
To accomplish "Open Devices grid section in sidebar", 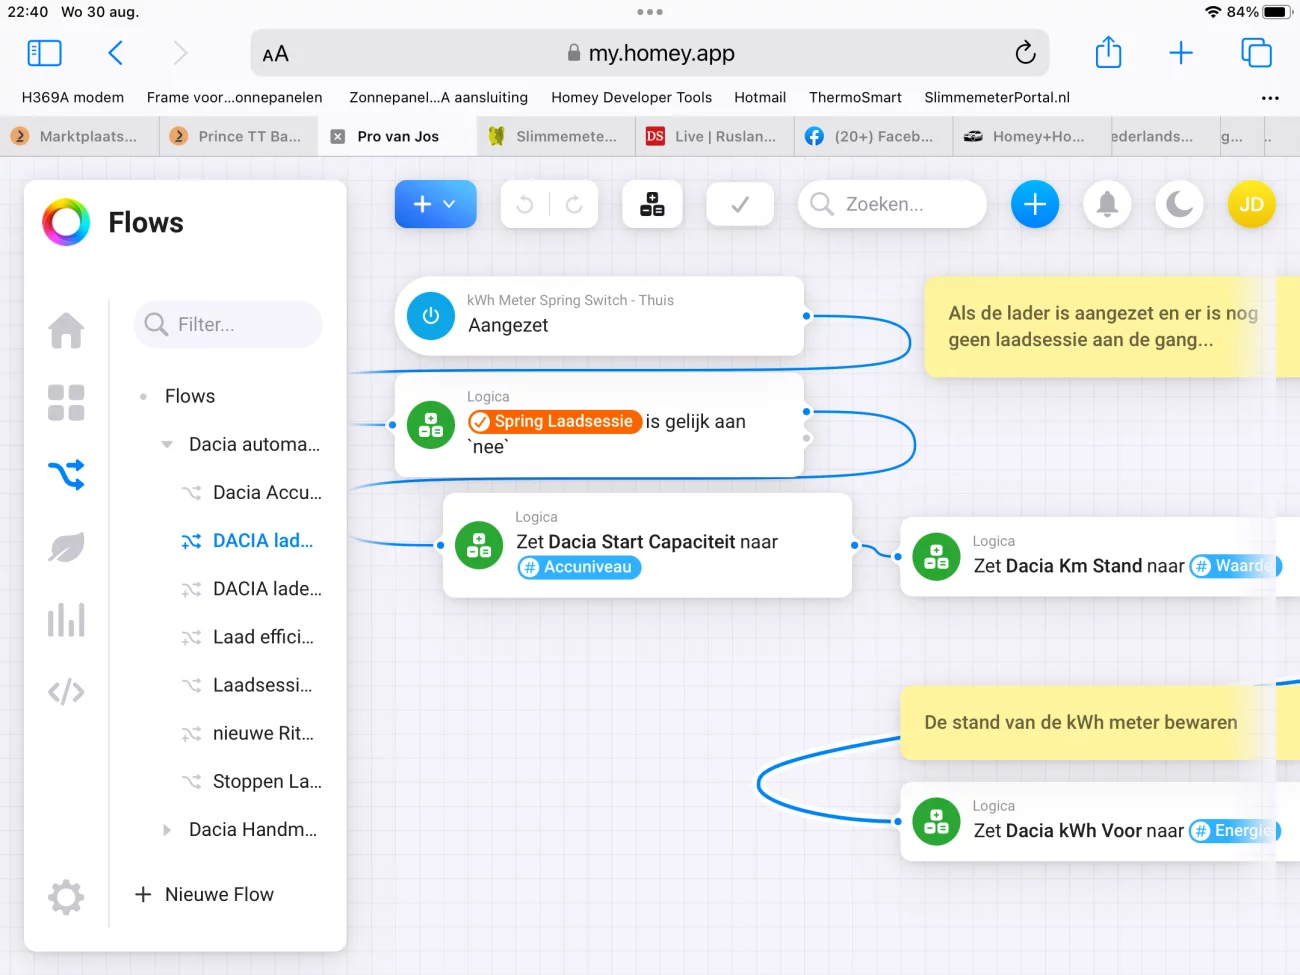I will pyautogui.click(x=66, y=403).
